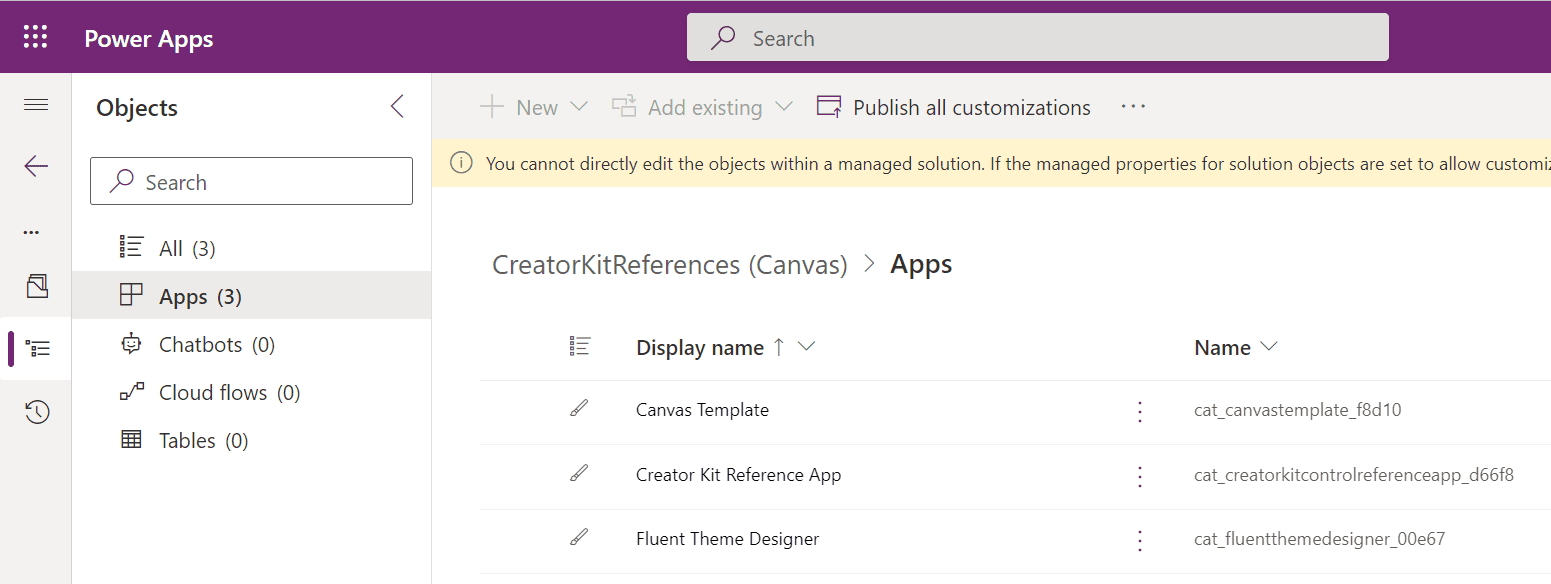
Task: Click pencil icon for Fluent Theme Designer
Action: [578, 537]
